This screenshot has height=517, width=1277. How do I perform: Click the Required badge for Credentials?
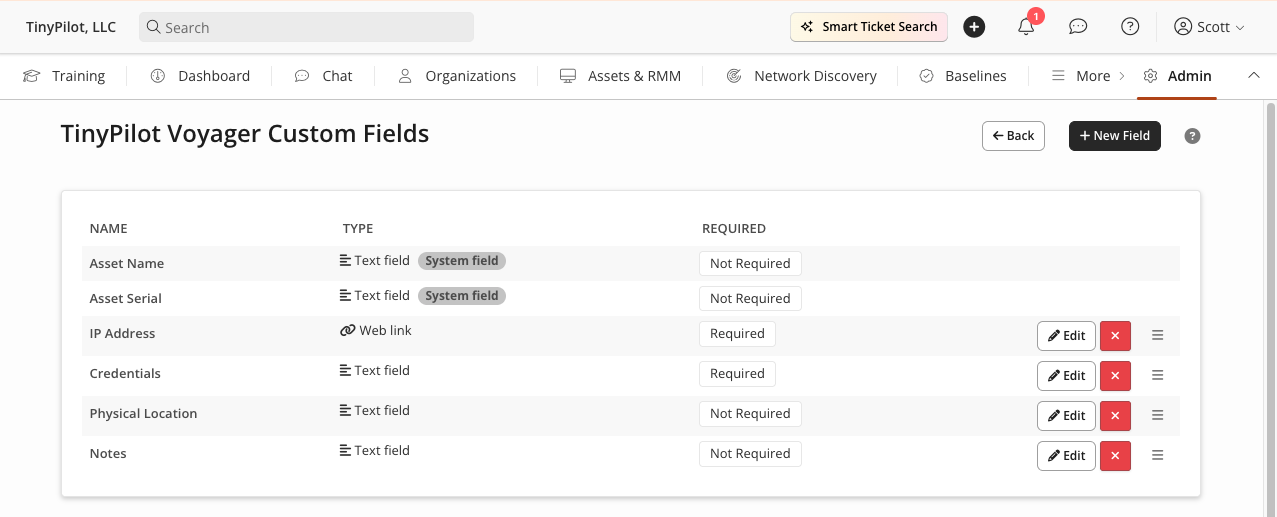(737, 374)
